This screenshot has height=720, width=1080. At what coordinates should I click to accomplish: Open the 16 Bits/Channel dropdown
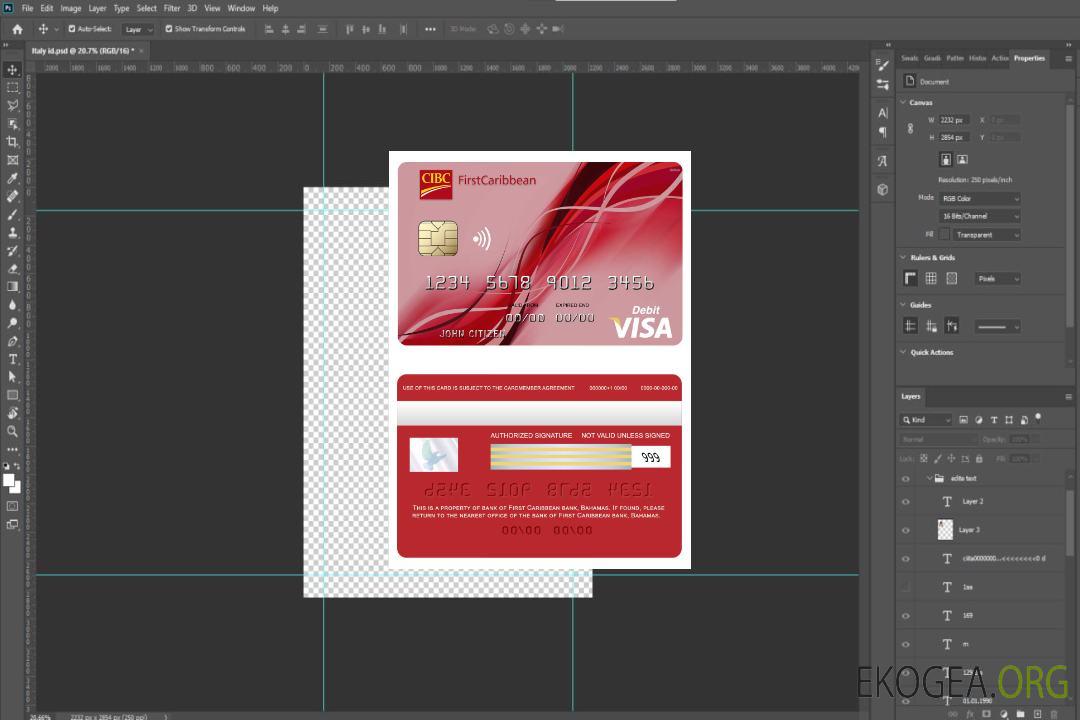coord(979,216)
